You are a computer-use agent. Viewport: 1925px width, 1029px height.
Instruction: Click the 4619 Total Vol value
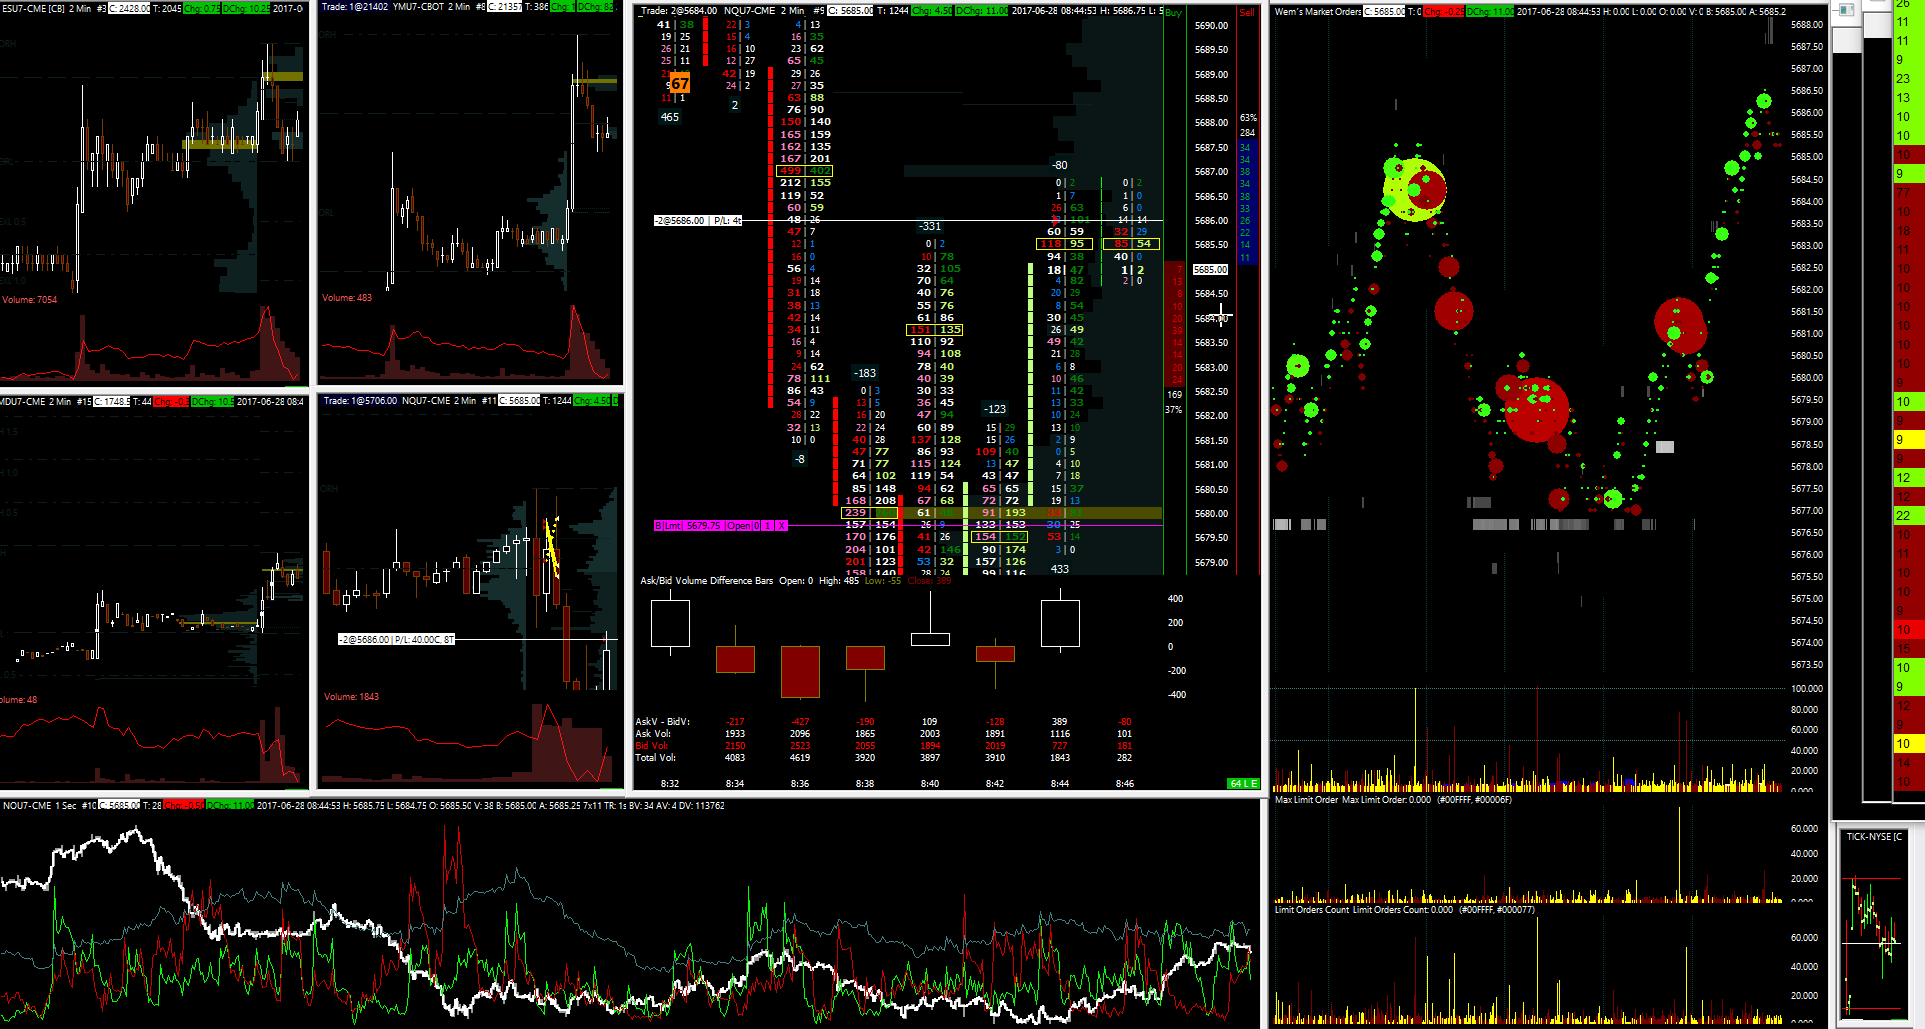pos(800,757)
